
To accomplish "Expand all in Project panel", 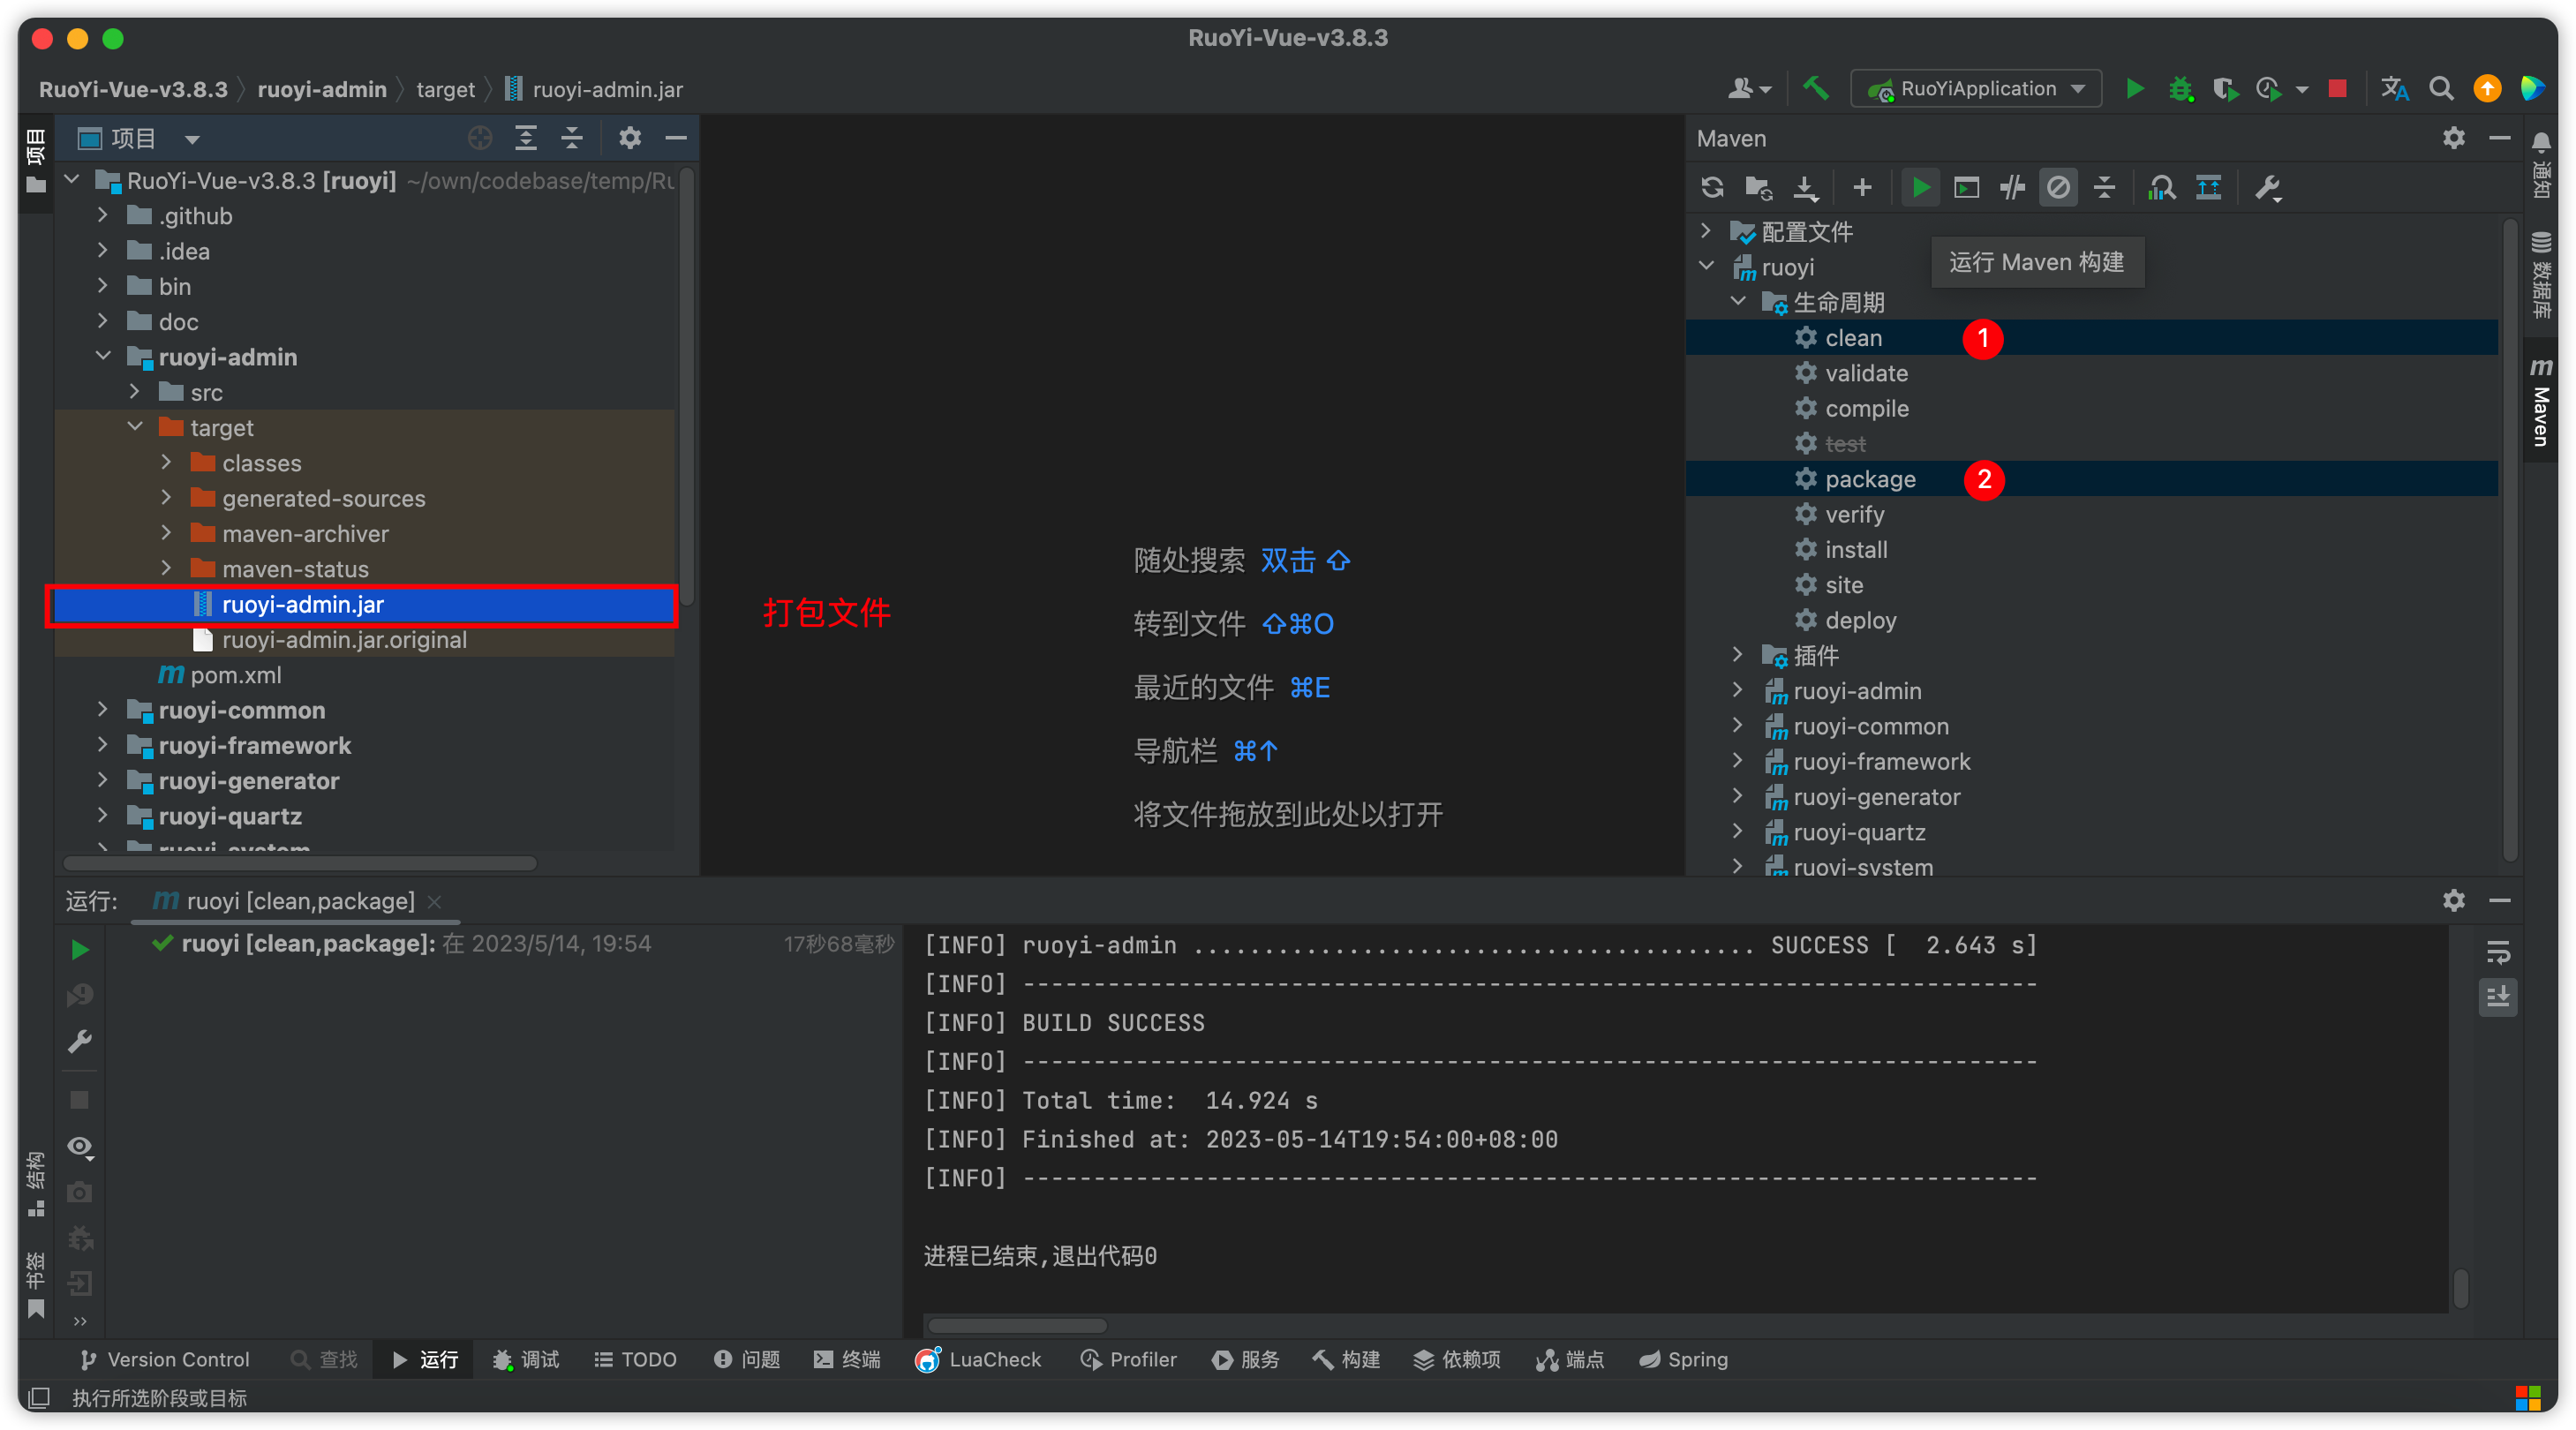I will click(x=526, y=138).
